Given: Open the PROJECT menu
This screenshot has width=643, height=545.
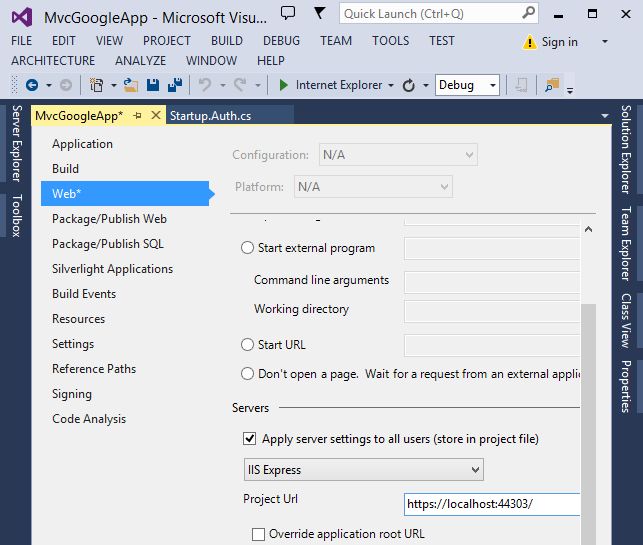Looking at the screenshot, I should 167,41.
